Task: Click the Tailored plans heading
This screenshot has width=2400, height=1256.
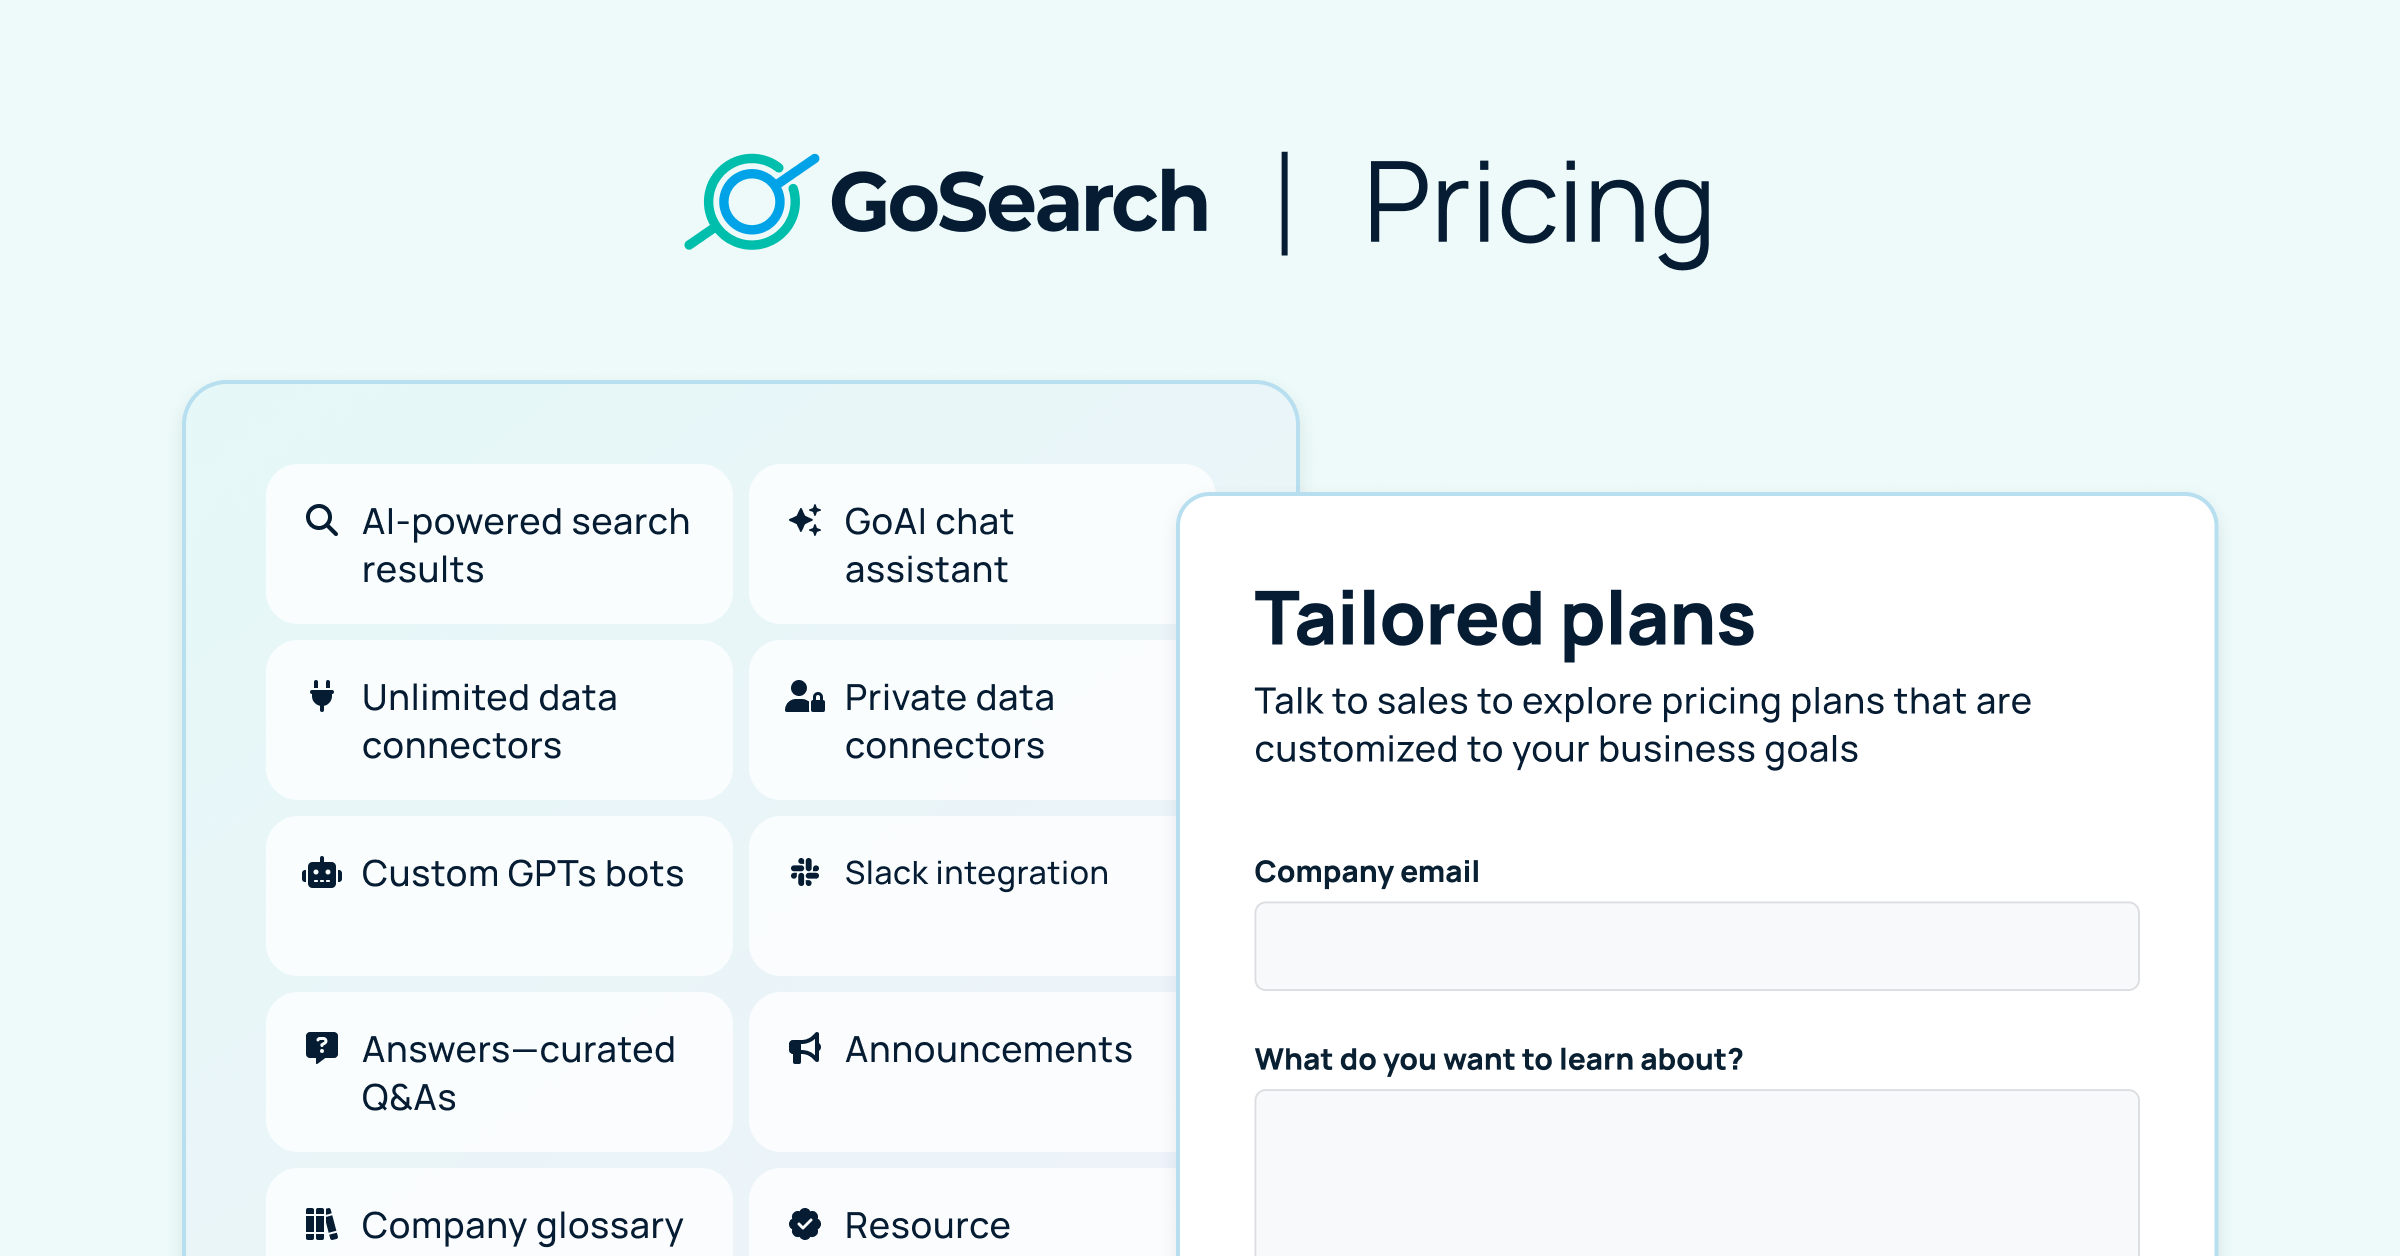Action: coord(1504,618)
